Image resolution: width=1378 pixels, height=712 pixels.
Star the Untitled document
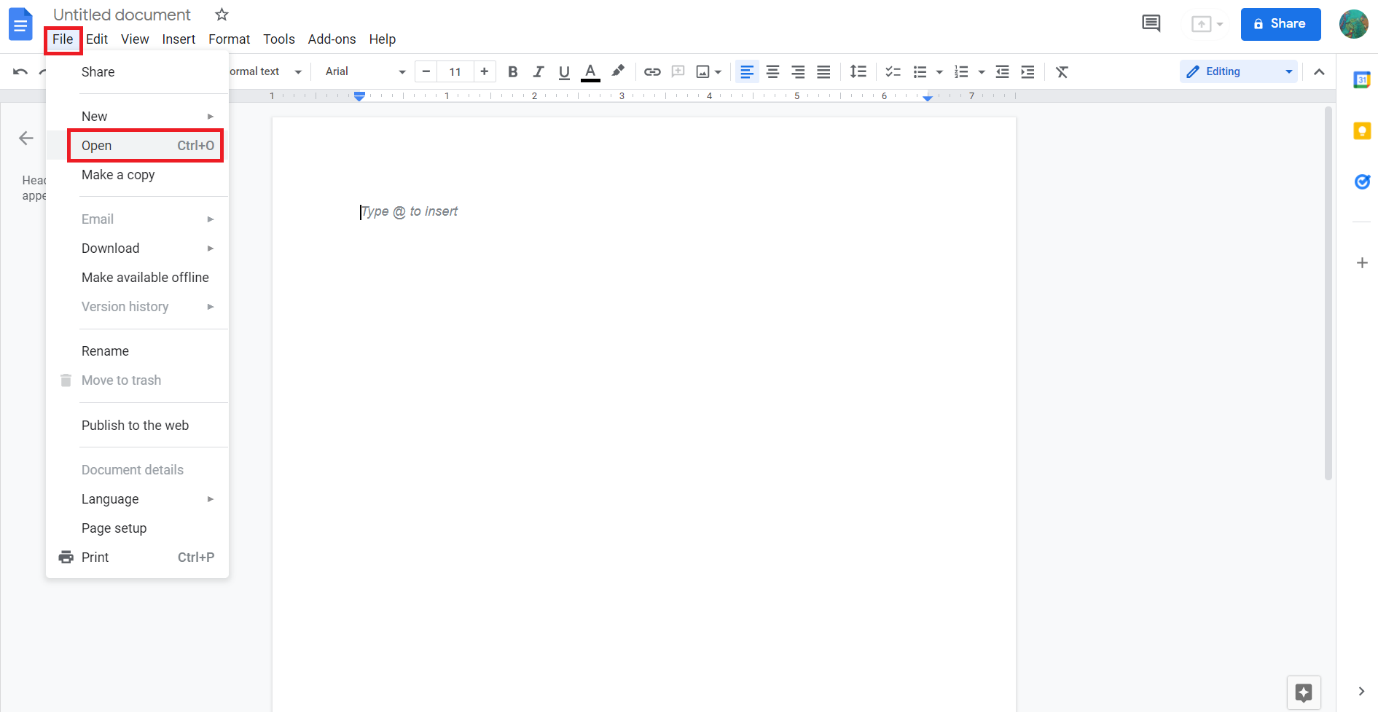(222, 15)
